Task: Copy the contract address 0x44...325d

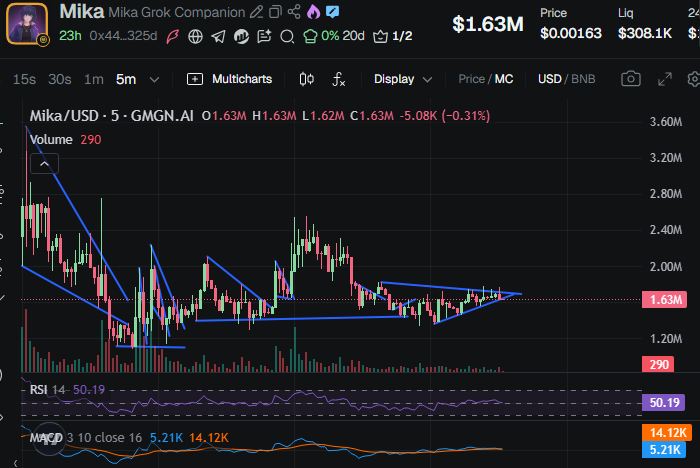Action: coord(123,36)
